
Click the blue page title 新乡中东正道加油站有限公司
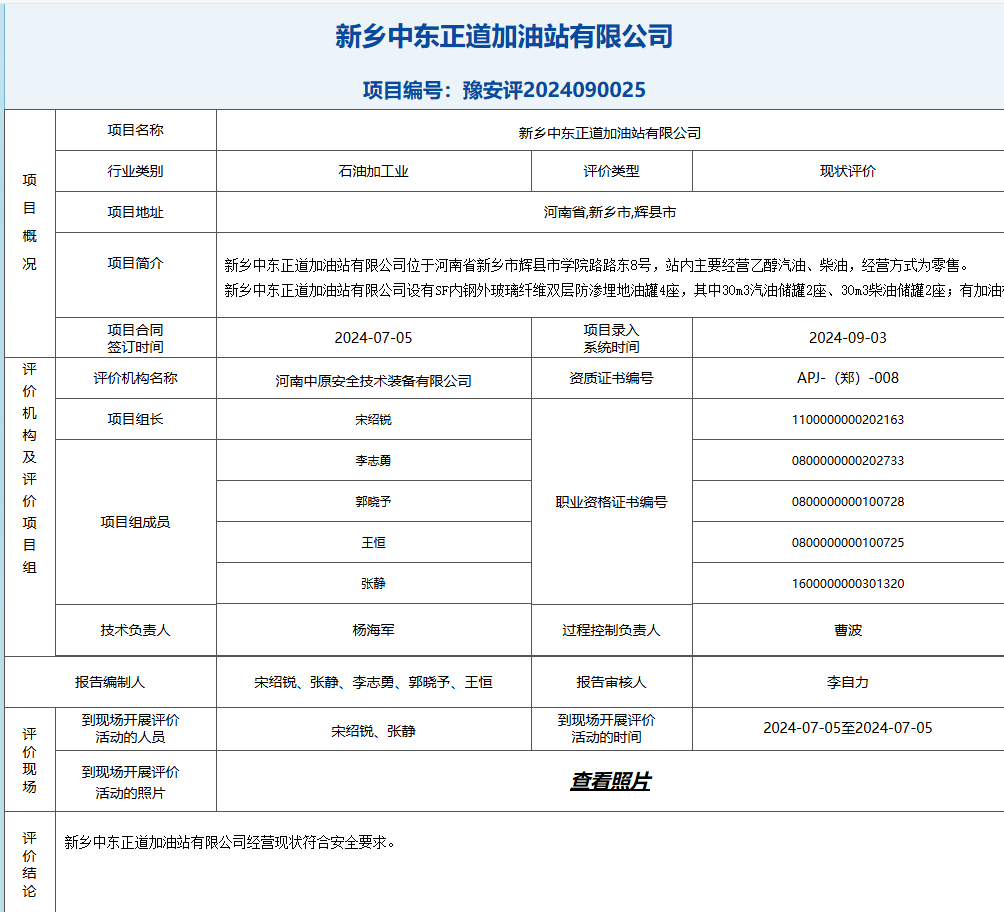tap(504, 37)
